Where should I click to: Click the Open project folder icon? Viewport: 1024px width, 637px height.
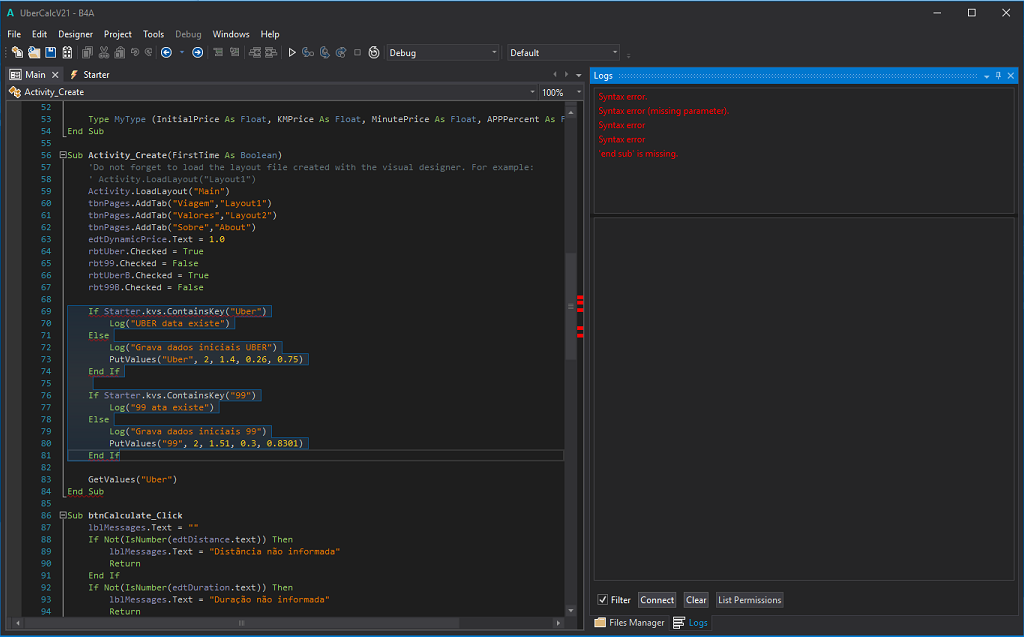(34, 53)
